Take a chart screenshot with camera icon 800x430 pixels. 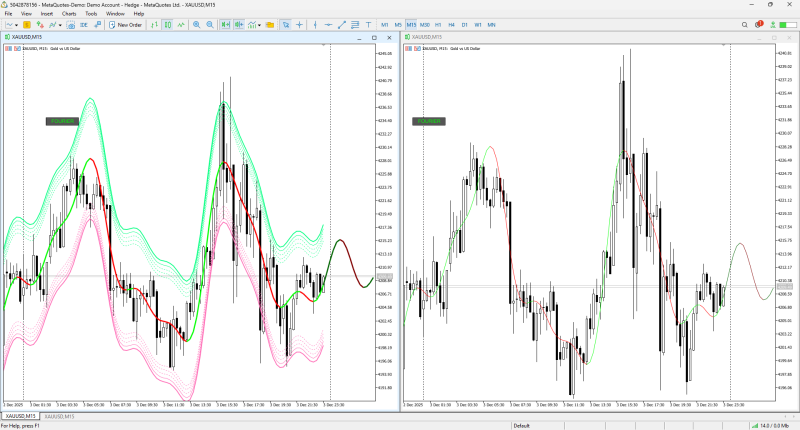pos(71,24)
